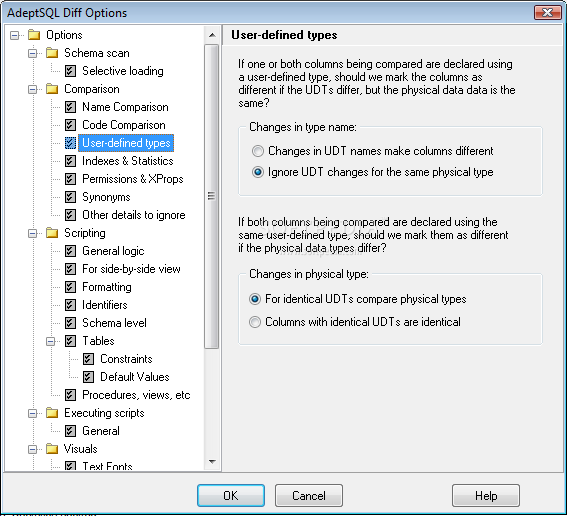Click the General page icon under Executing scripts
Viewport: 567px width, 516px height.
[x=70, y=431]
